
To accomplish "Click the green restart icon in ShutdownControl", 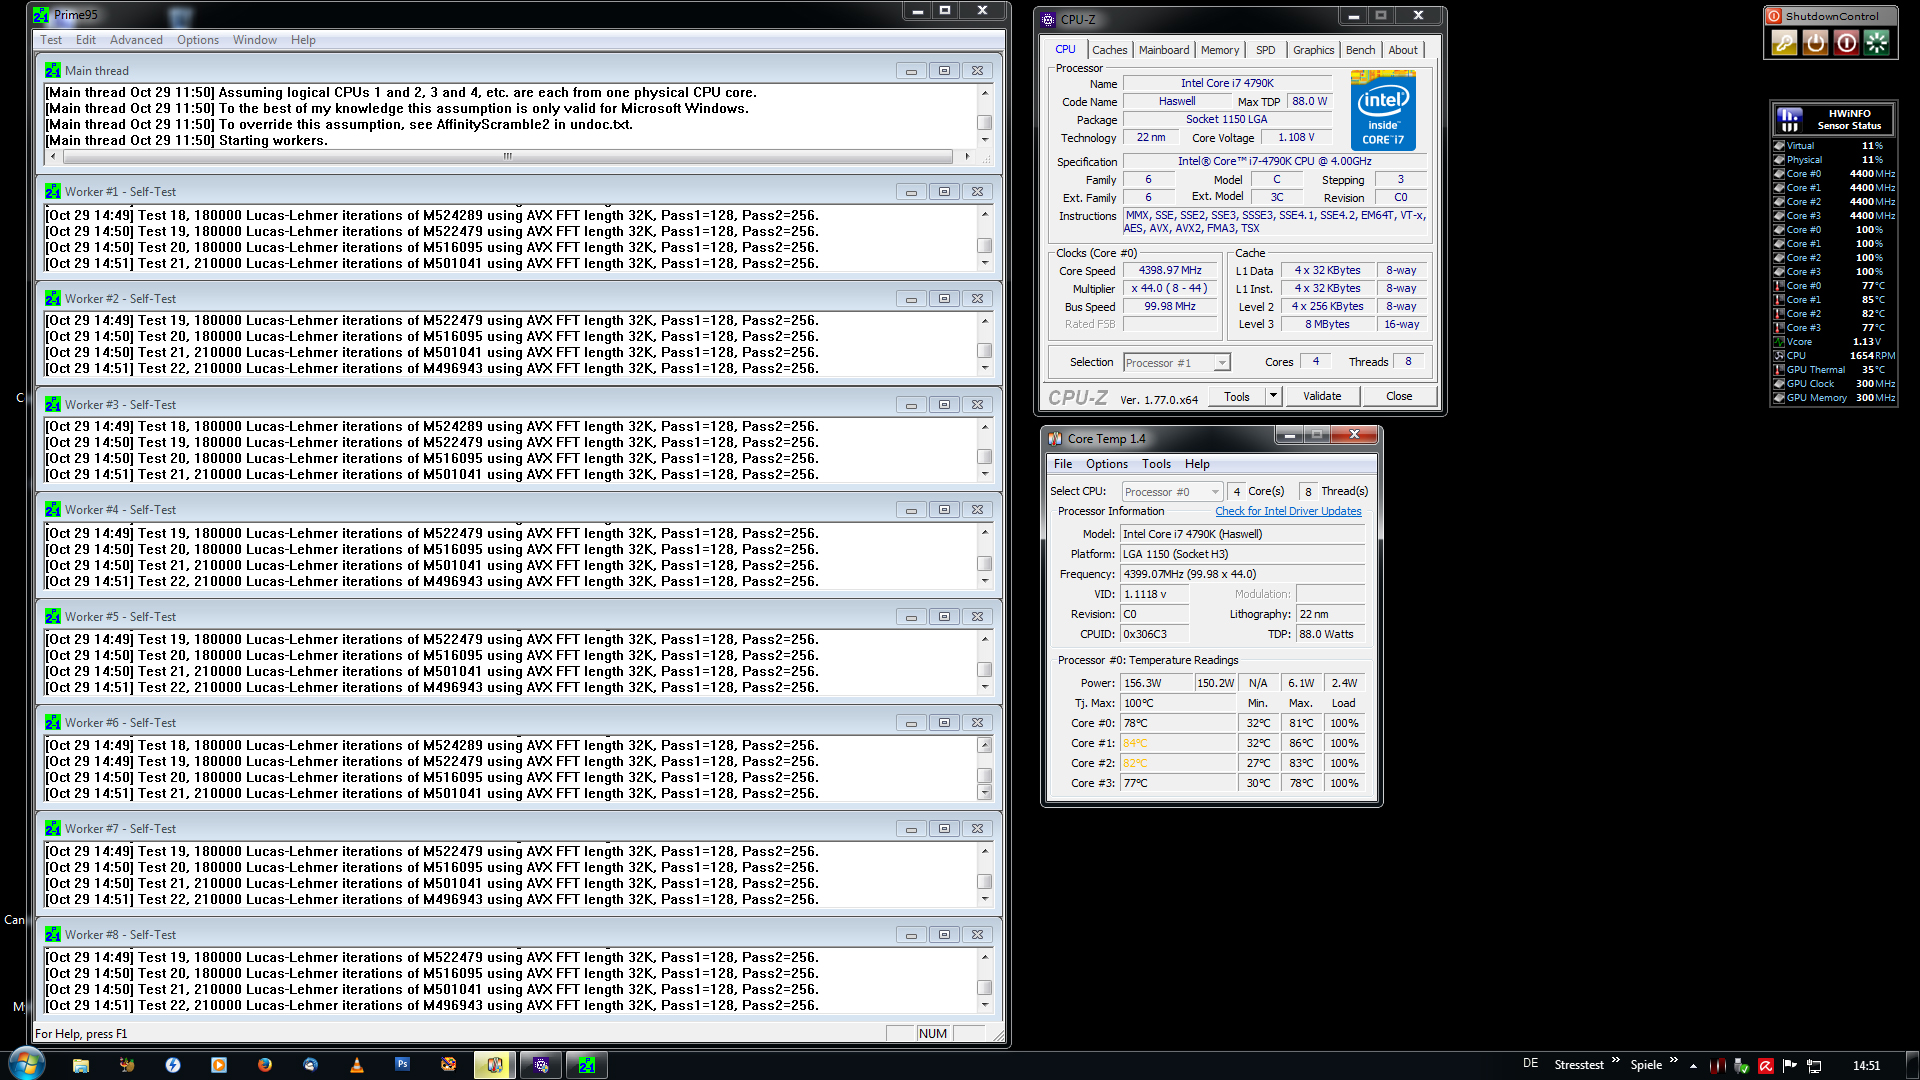I will (1877, 43).
